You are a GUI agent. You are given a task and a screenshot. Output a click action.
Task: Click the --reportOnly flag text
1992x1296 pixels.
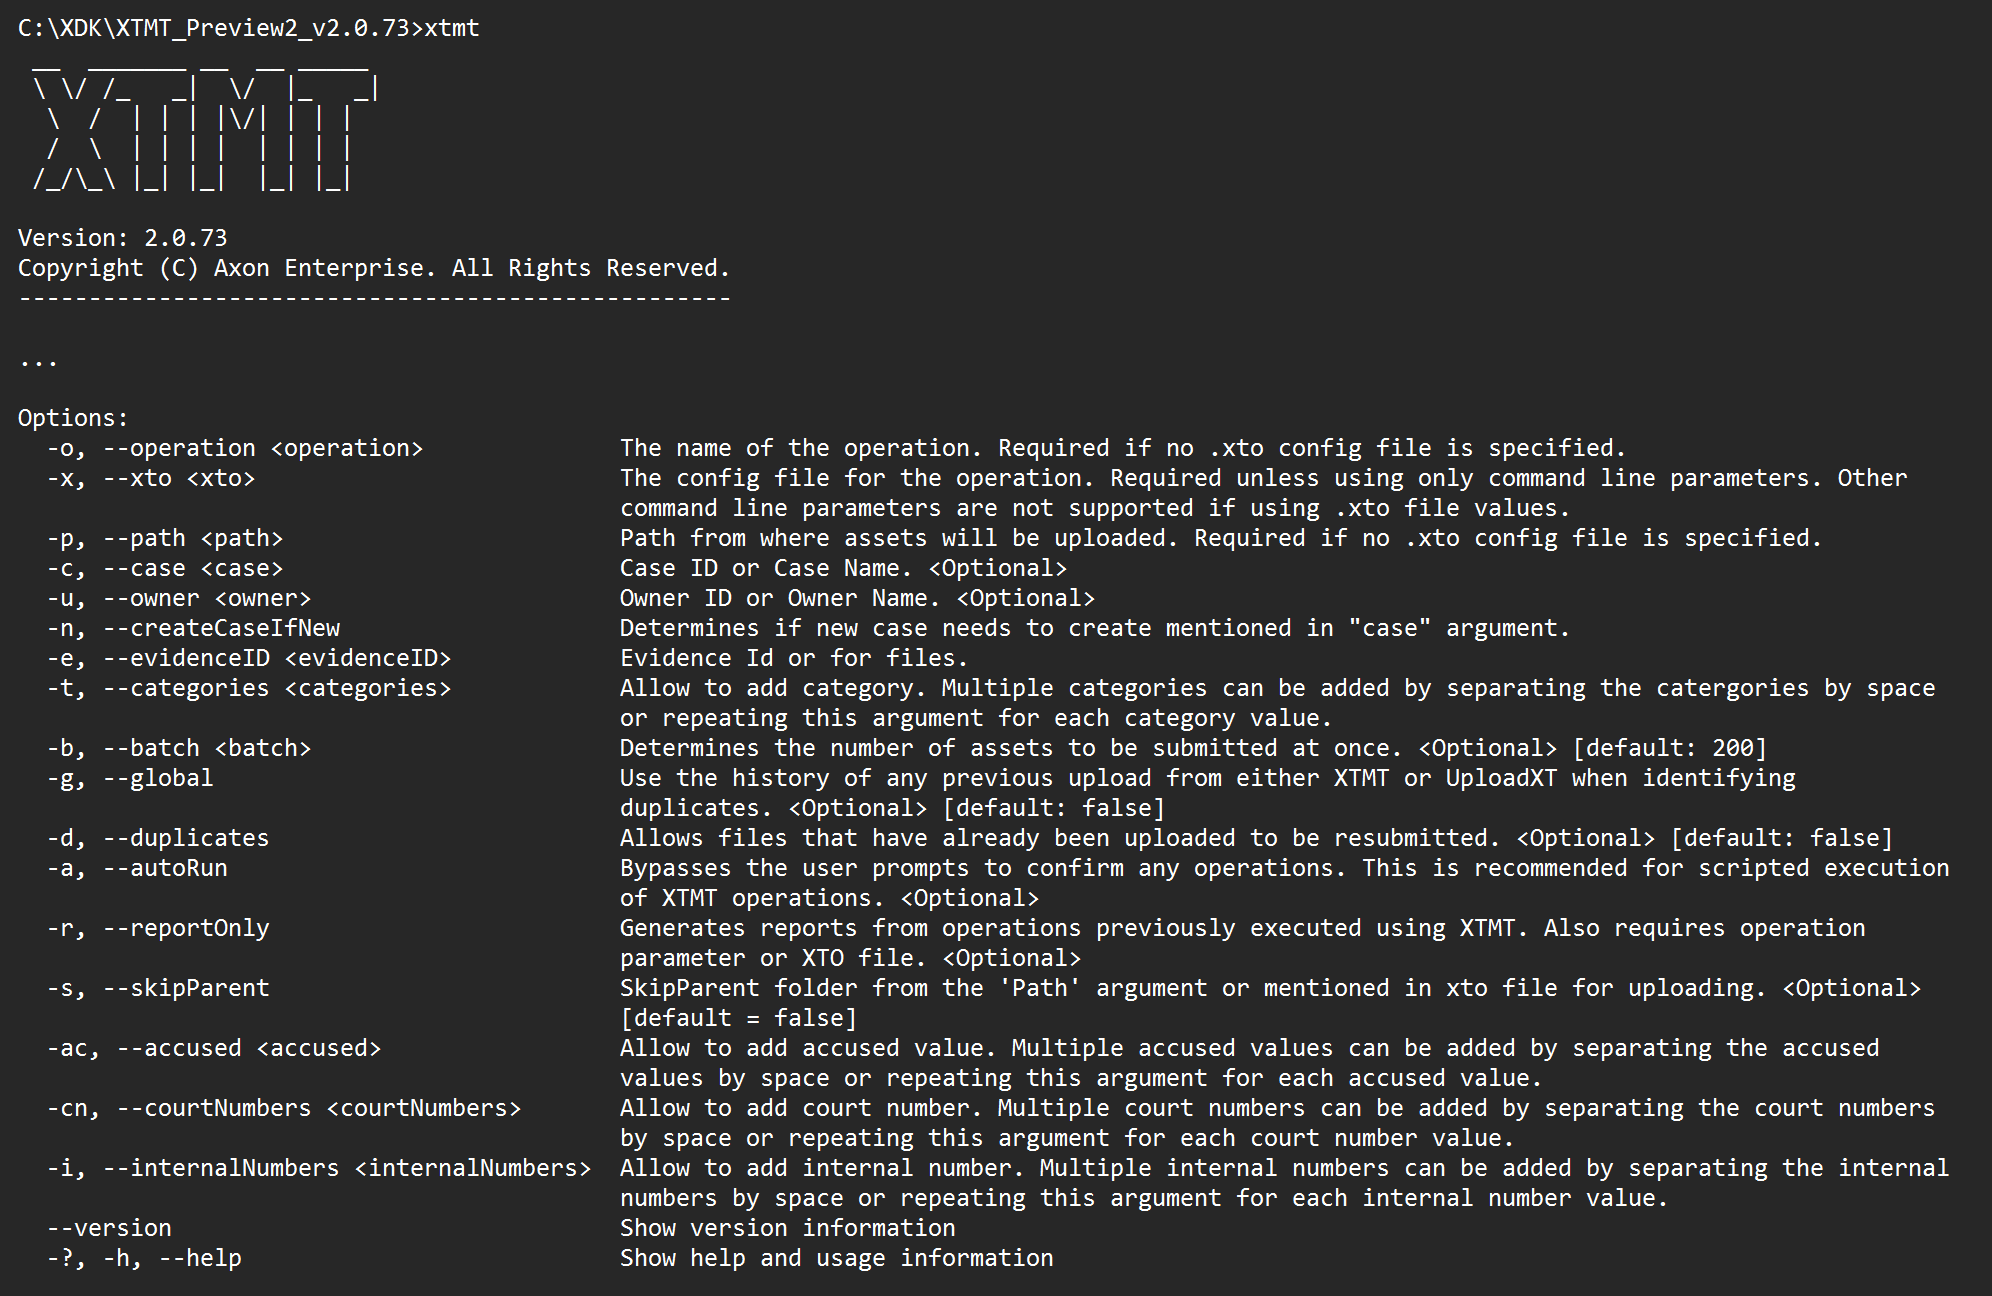(x=186, y=928)
